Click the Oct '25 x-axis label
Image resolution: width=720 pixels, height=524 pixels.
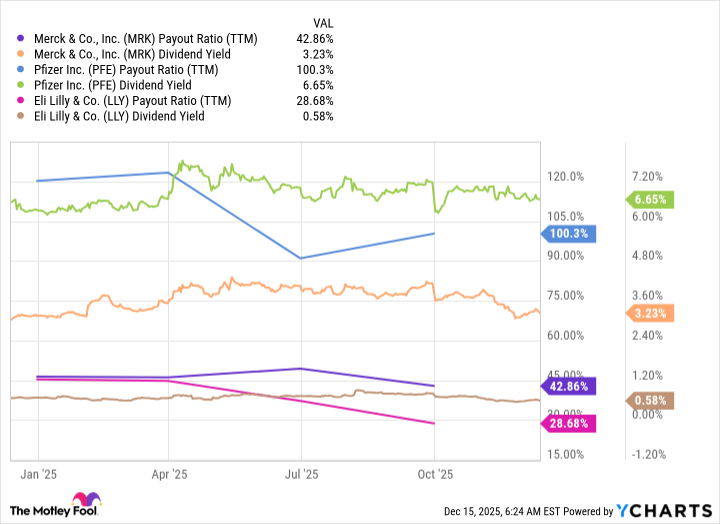point(435,474)
